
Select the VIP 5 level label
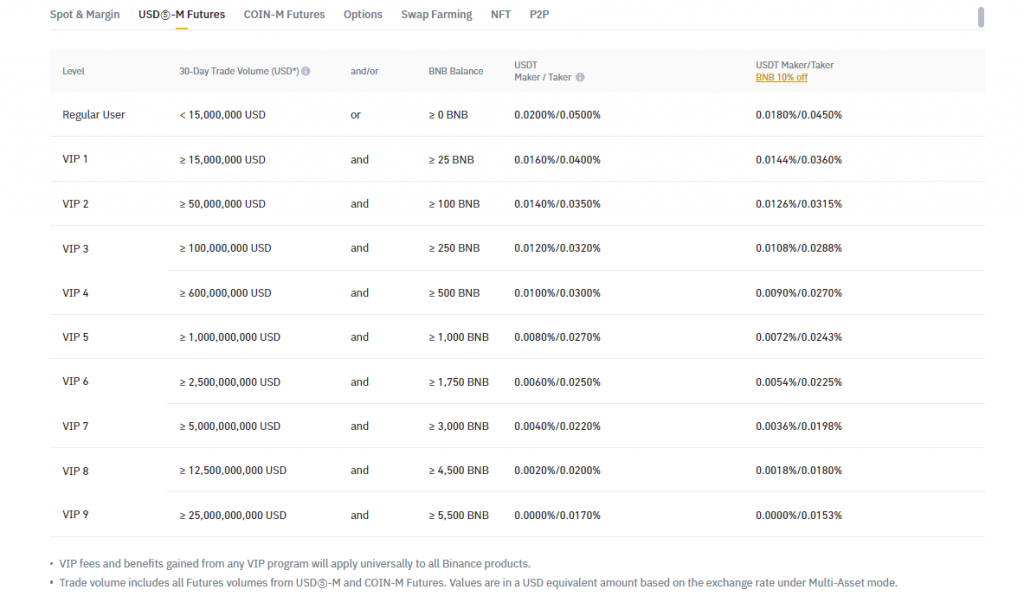[75, 337]
